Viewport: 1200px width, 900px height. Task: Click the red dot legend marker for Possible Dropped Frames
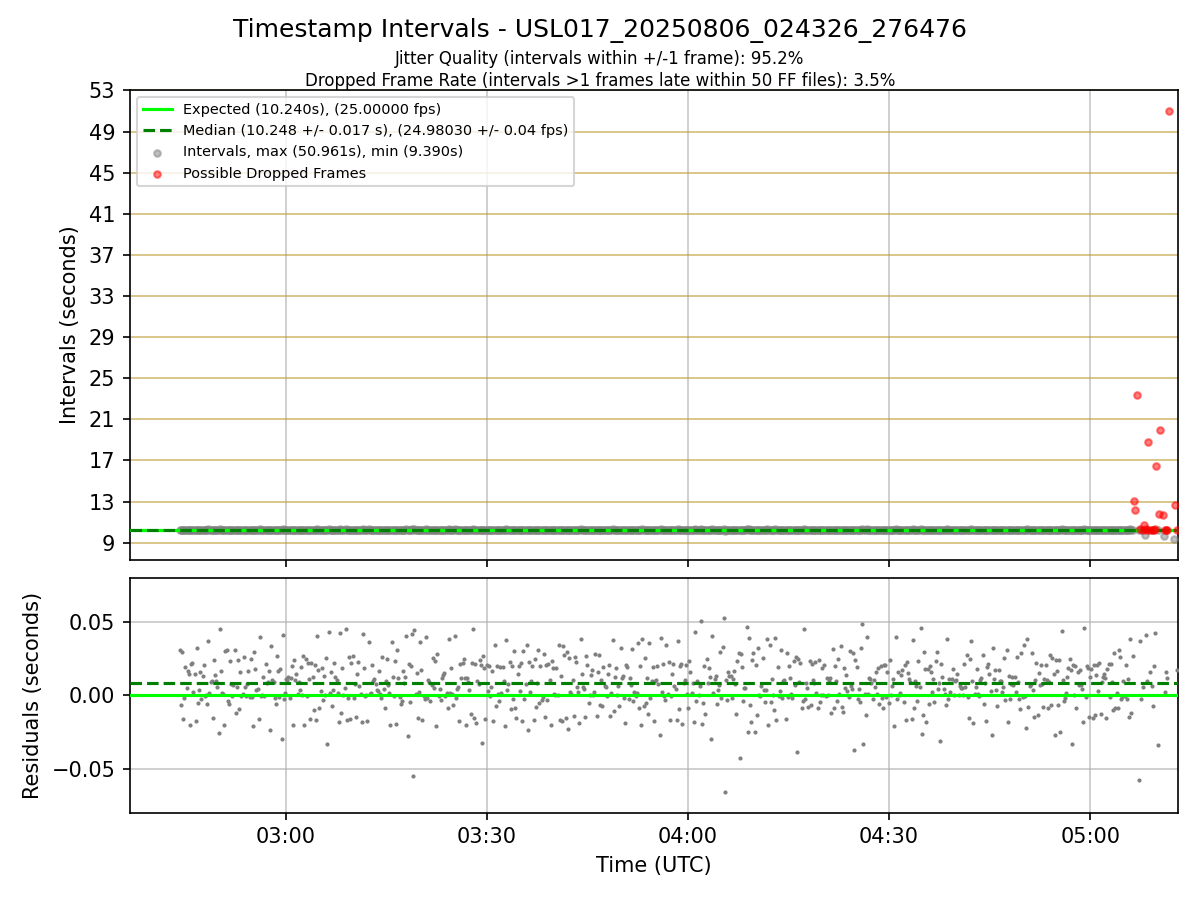(x=158, y=173)
